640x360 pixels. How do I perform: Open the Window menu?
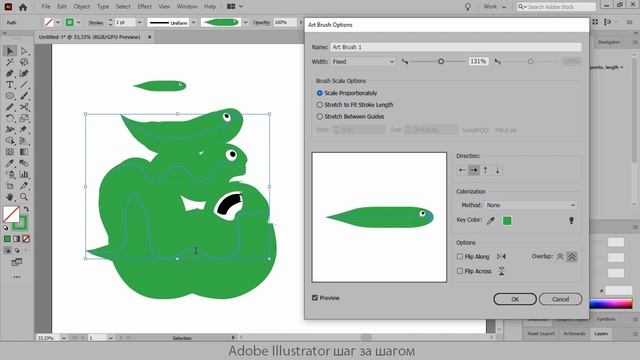pos(187,7)
